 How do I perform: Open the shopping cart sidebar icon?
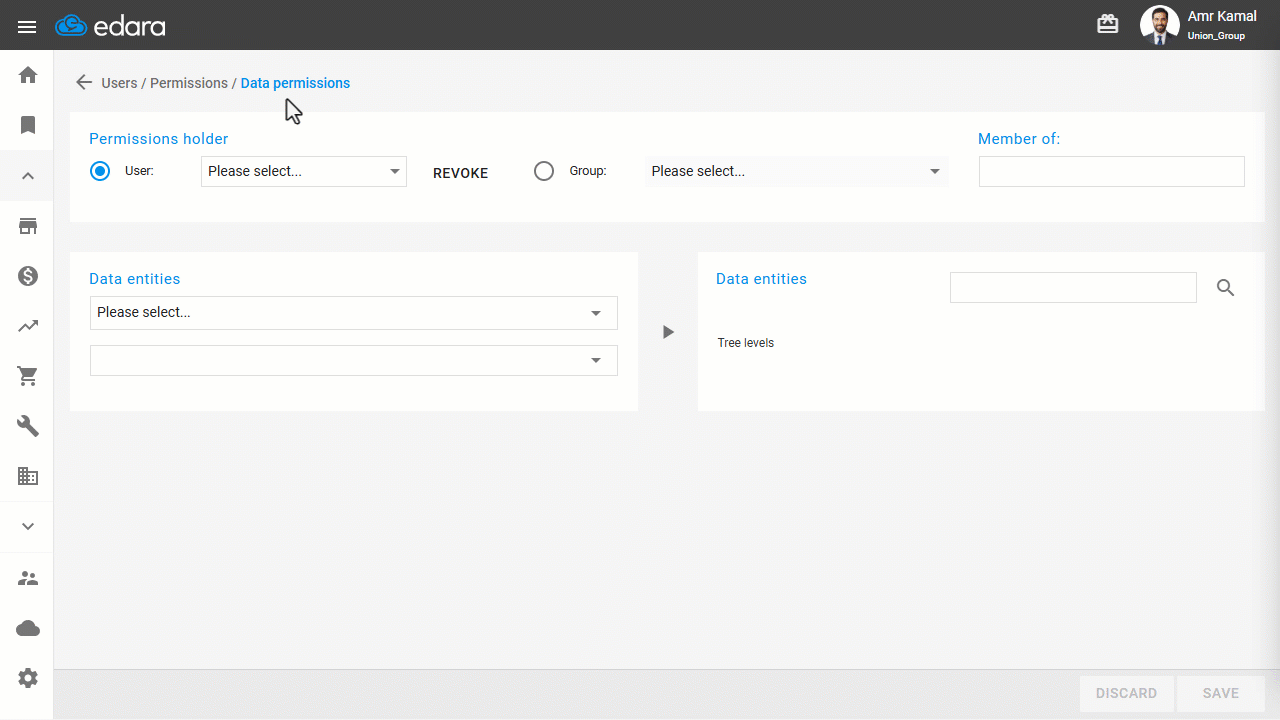(x=28, y=376)
